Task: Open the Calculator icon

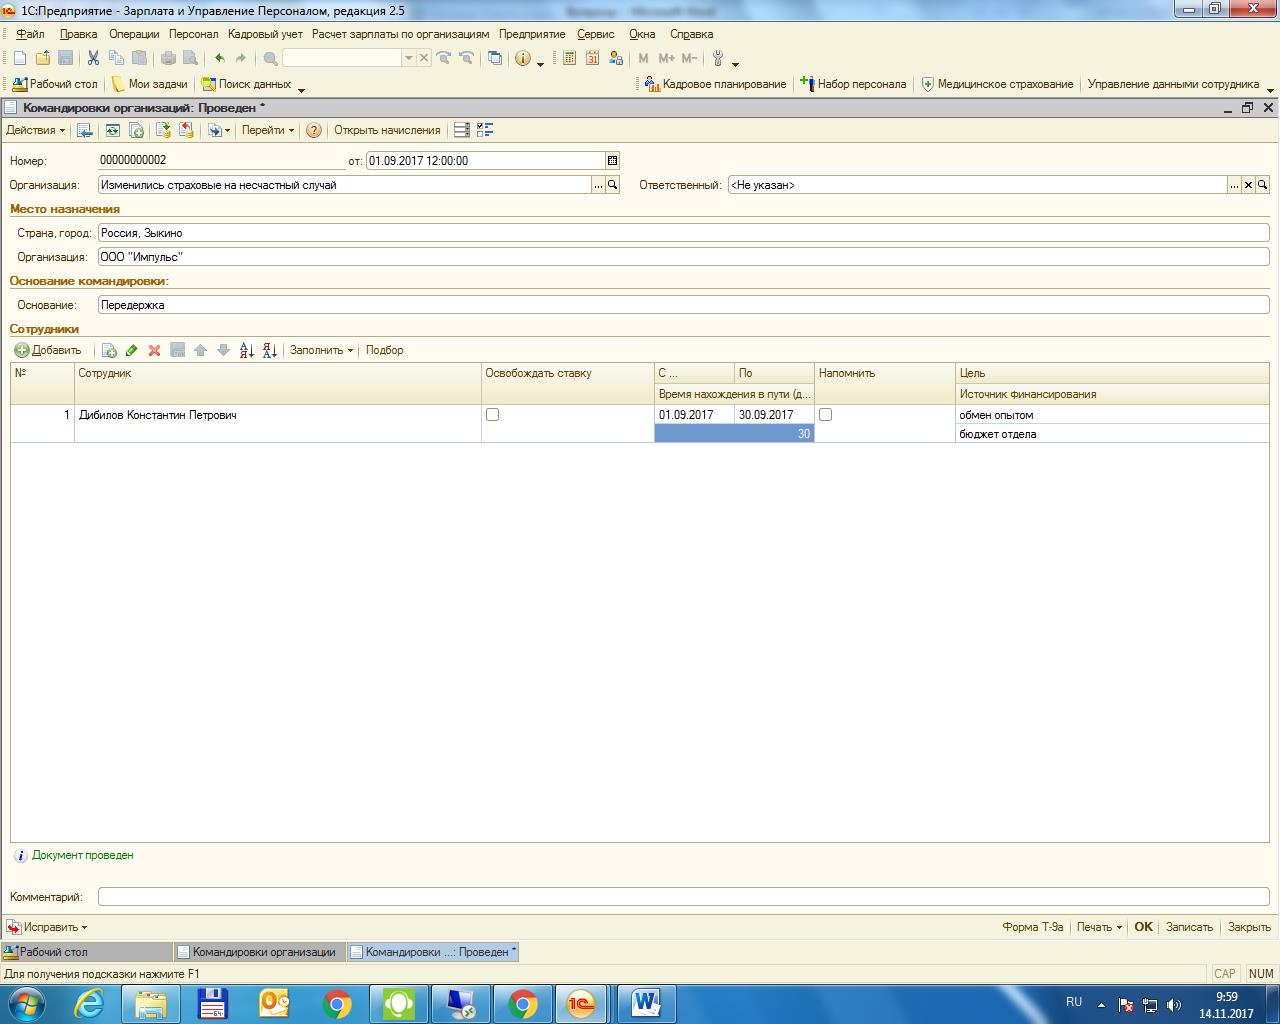Action: click(x=569, y=59)
